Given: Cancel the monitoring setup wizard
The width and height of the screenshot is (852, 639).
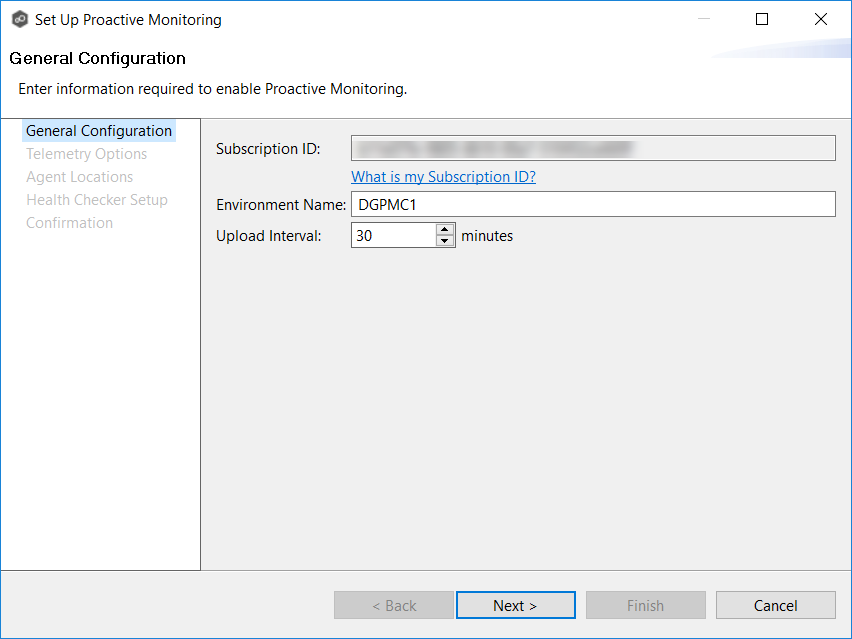Looking at the screenshot, I should click(x=775, y=605).
